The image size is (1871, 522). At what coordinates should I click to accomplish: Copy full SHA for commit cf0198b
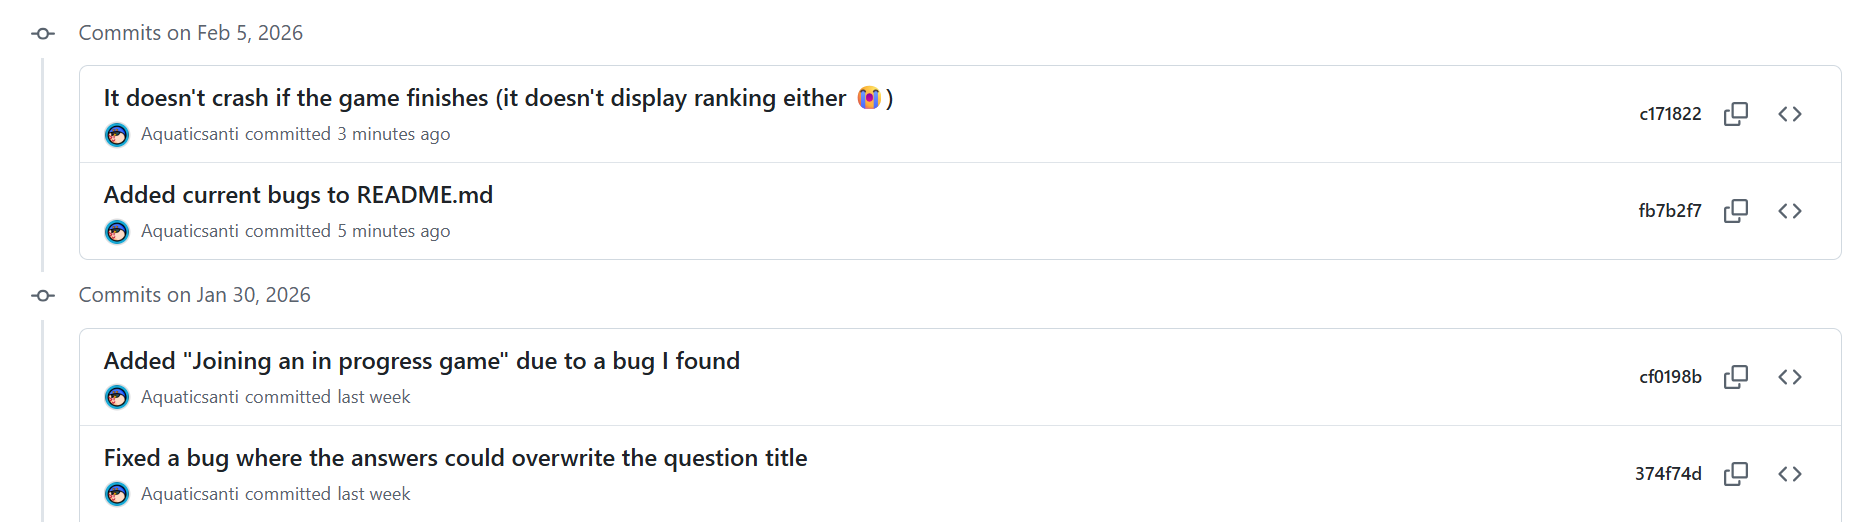(x=1736, y=377)
